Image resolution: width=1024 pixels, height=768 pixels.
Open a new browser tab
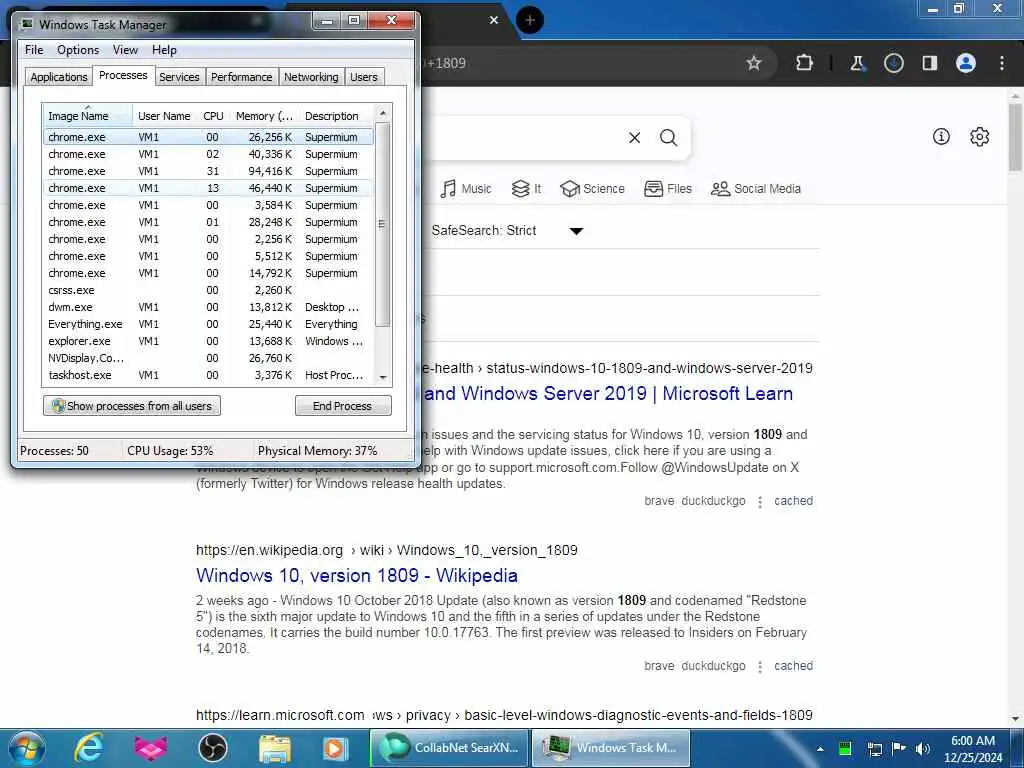[x=530, y=20]
